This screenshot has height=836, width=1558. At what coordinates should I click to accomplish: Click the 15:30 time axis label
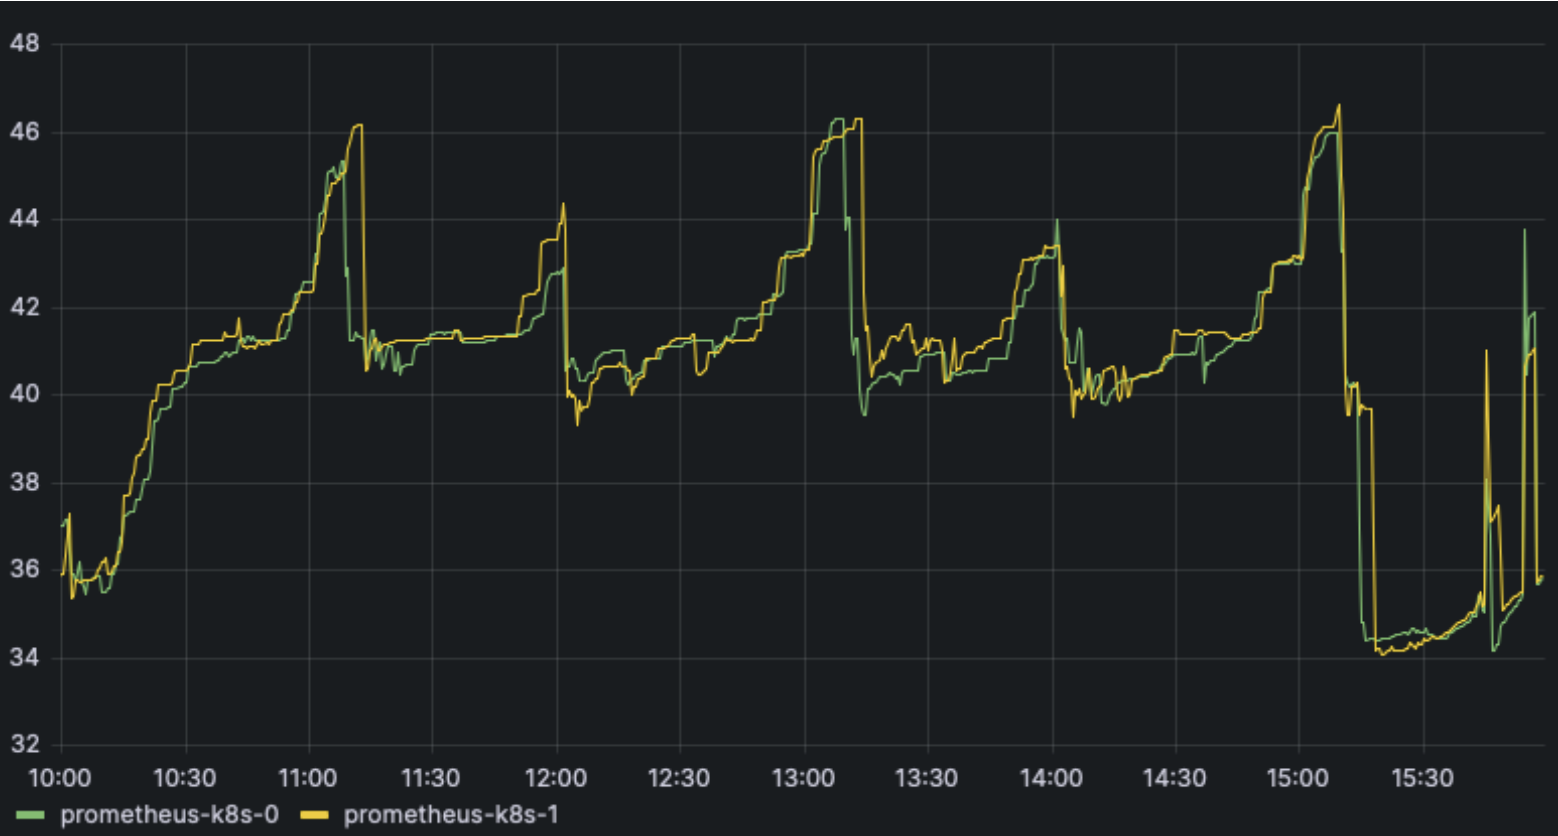1422,778
